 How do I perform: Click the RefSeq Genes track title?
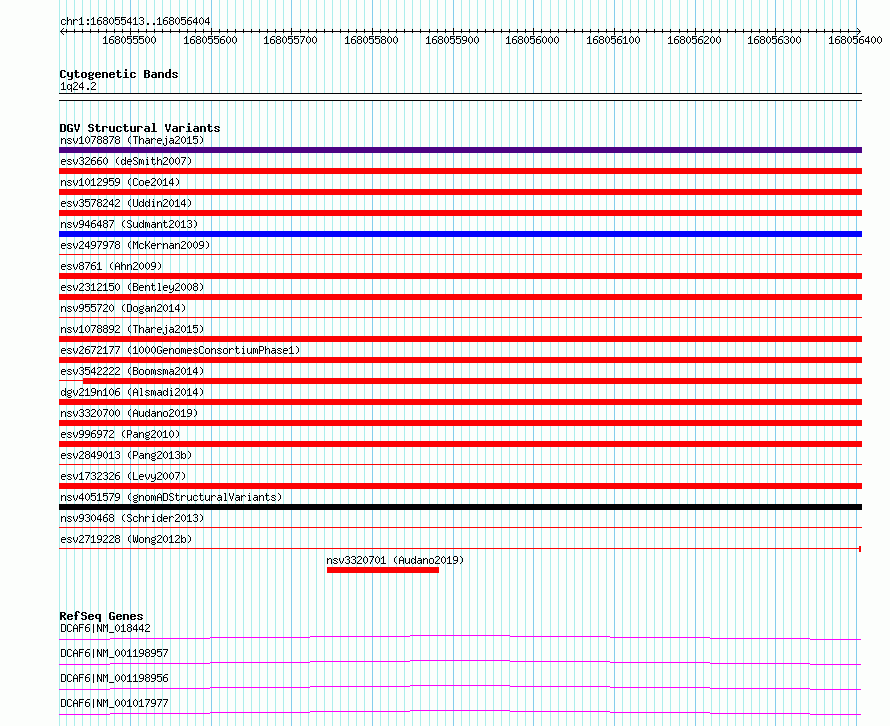[x=101, y=616]
